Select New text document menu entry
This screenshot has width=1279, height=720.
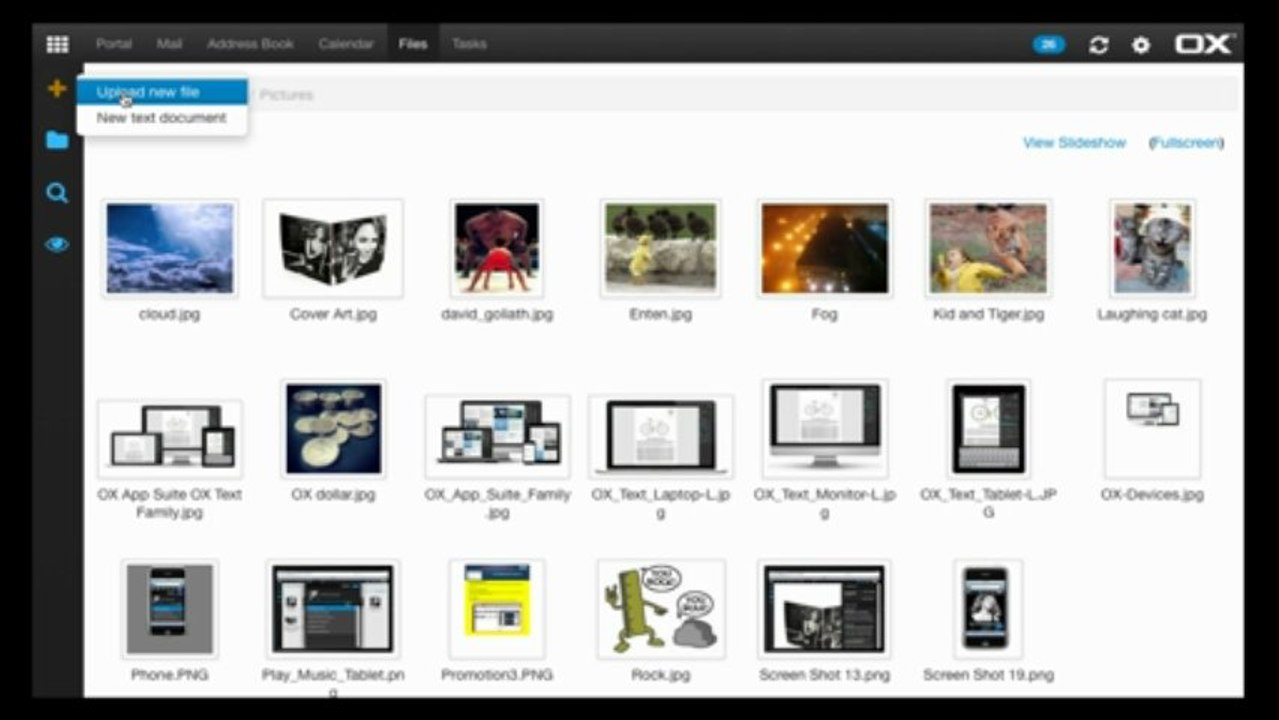[x=162, y=118]
